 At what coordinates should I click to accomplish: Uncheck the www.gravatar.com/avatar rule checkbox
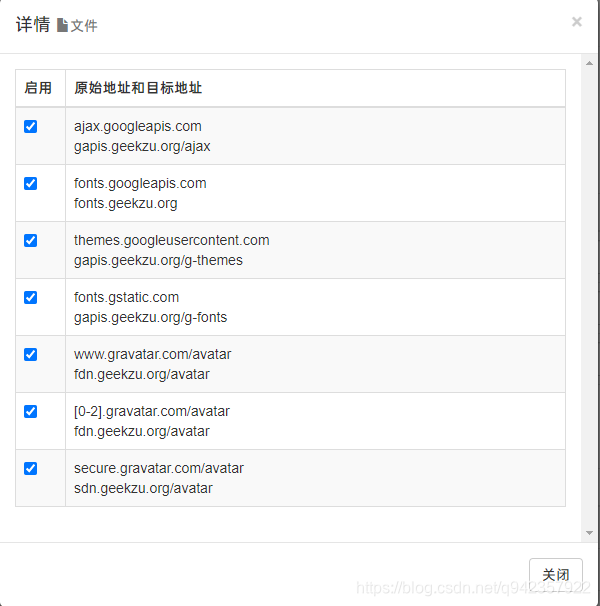pyautogui.click(x=31, y=354)
